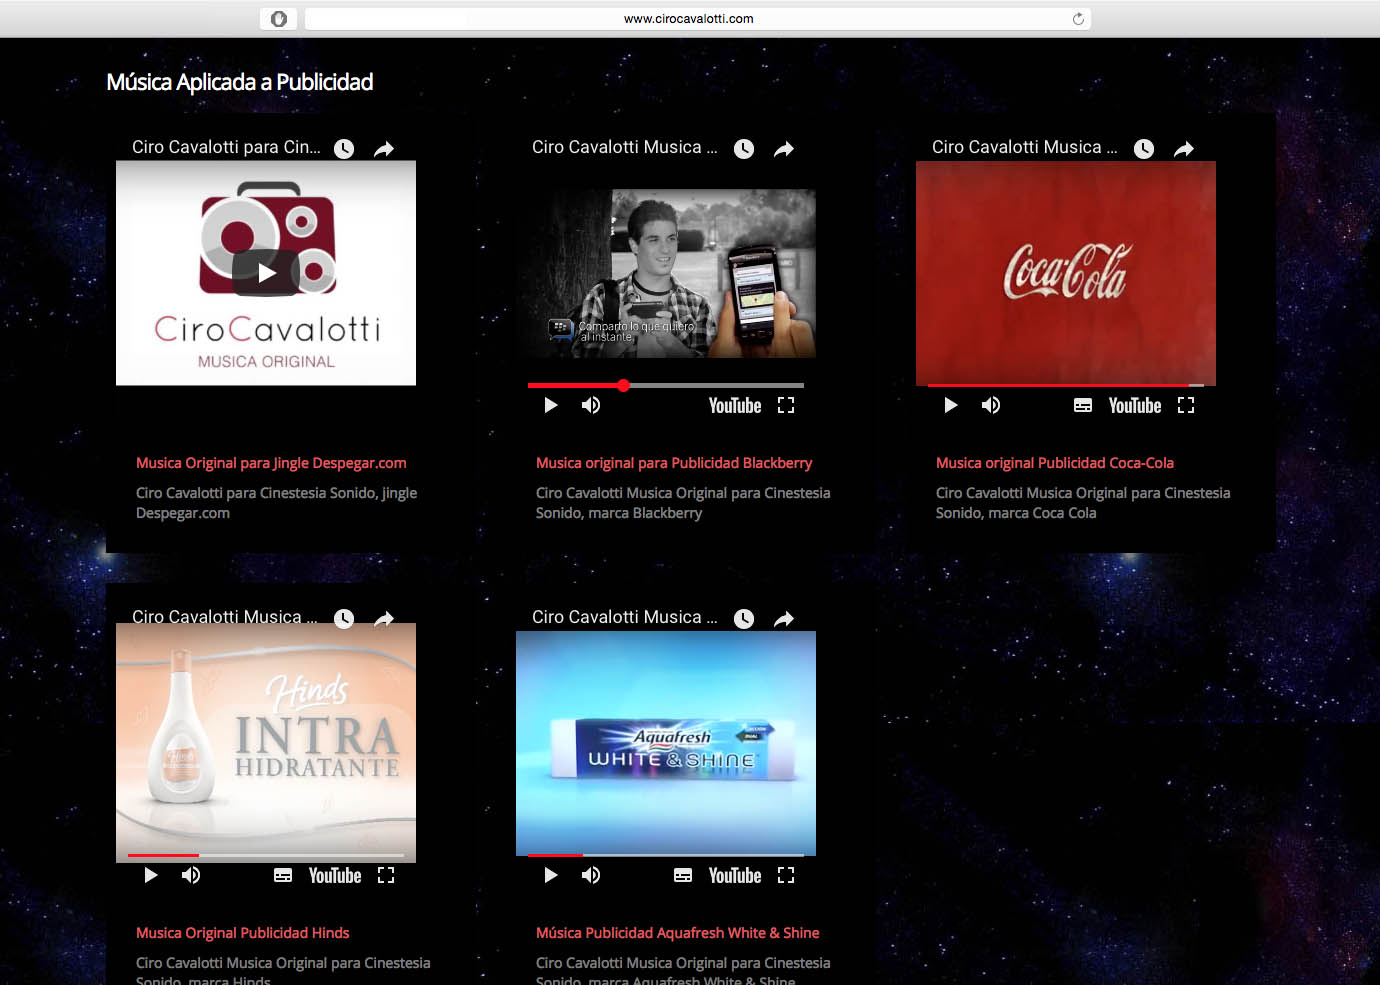The height and width of the screenshot is (985, 1380).
Task: Expand the Aquafresh video to fullscreen
Action: point(786,875)
